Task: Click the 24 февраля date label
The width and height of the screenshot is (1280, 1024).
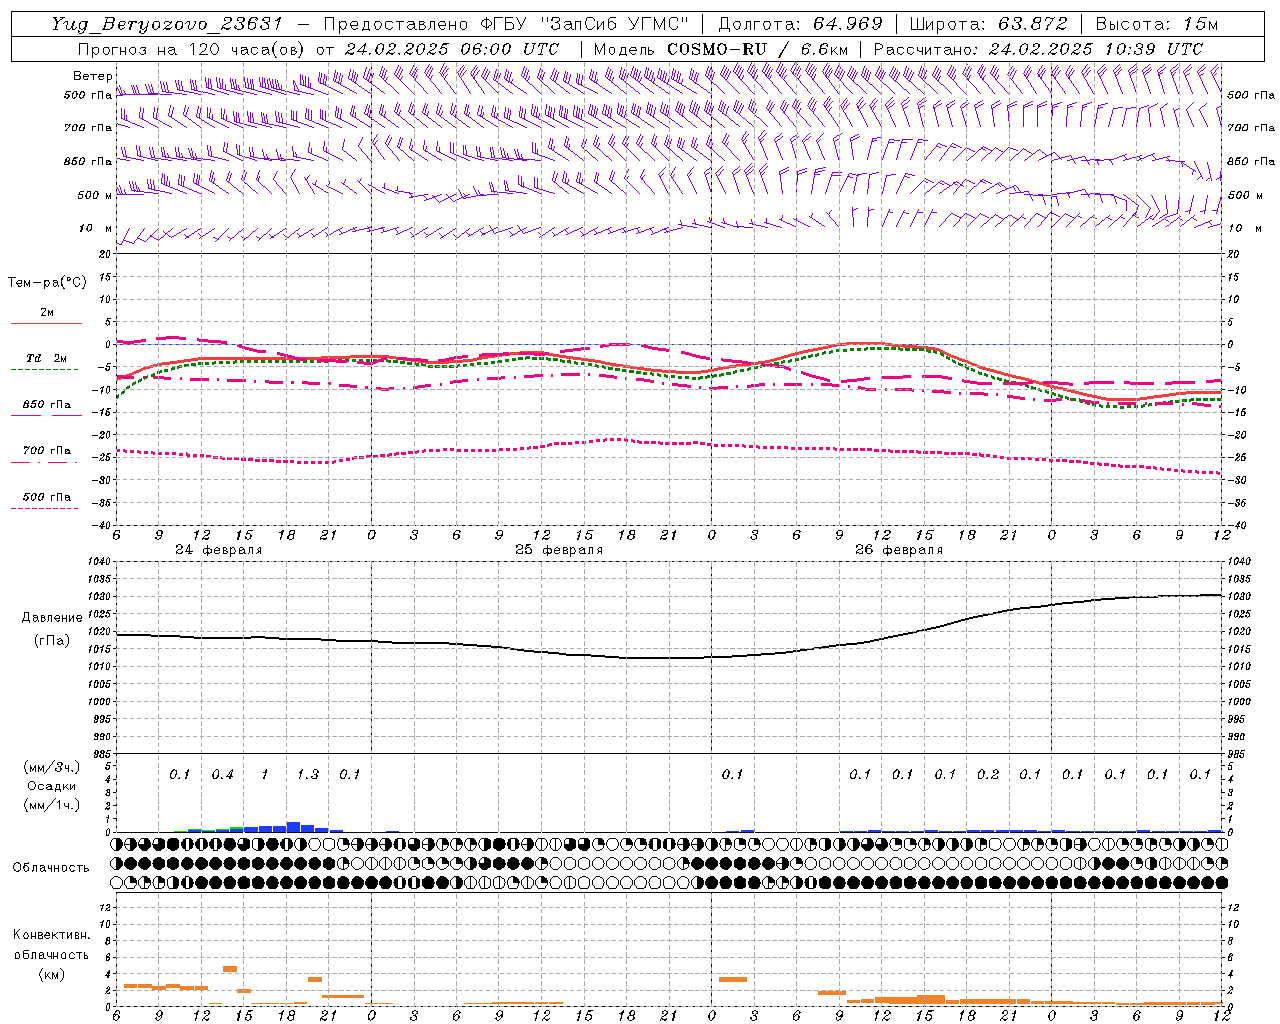Action: [x=218, y=550]
